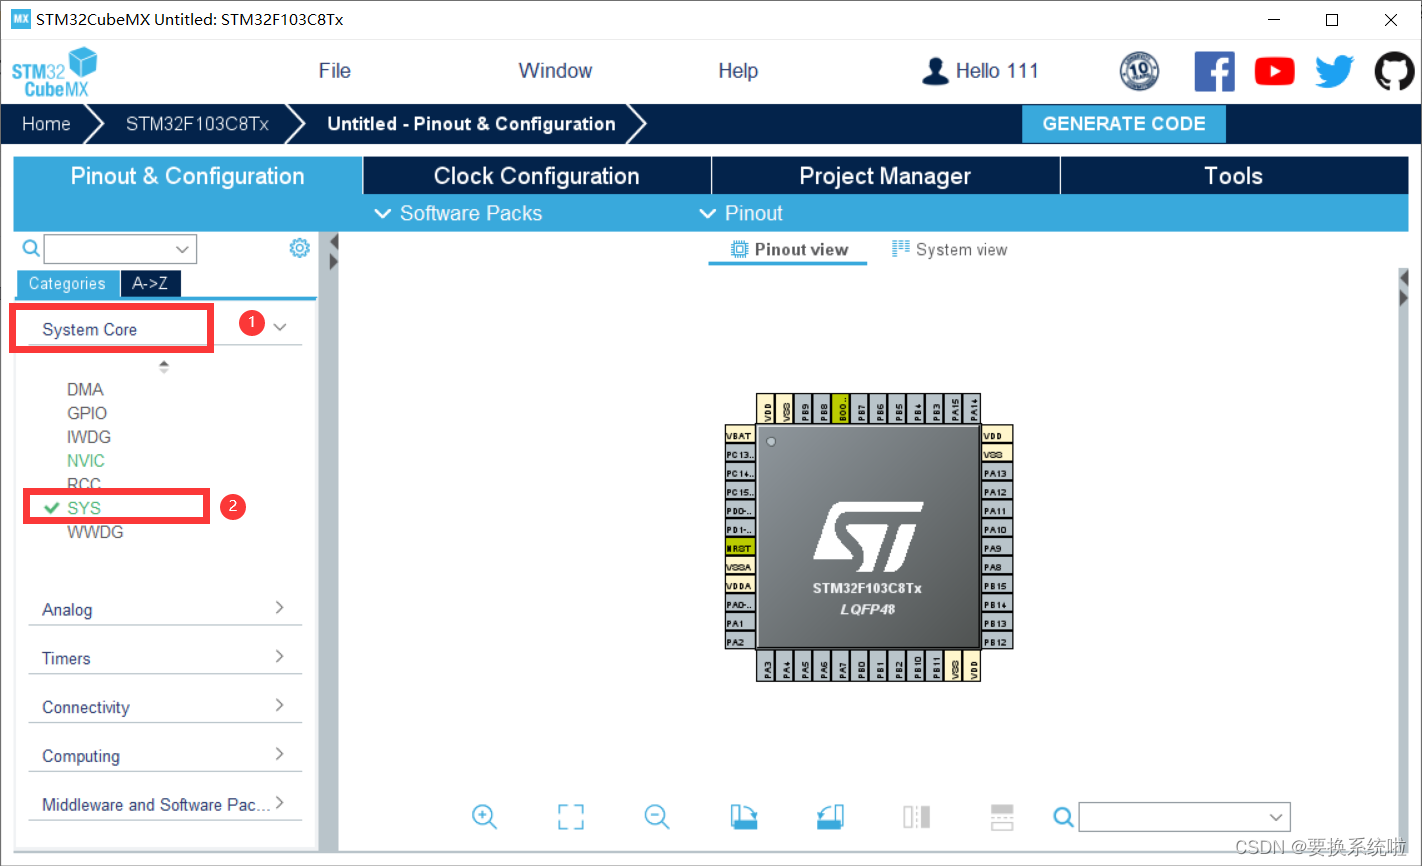Open IWDG in System Core

click(x=89, y=437)
